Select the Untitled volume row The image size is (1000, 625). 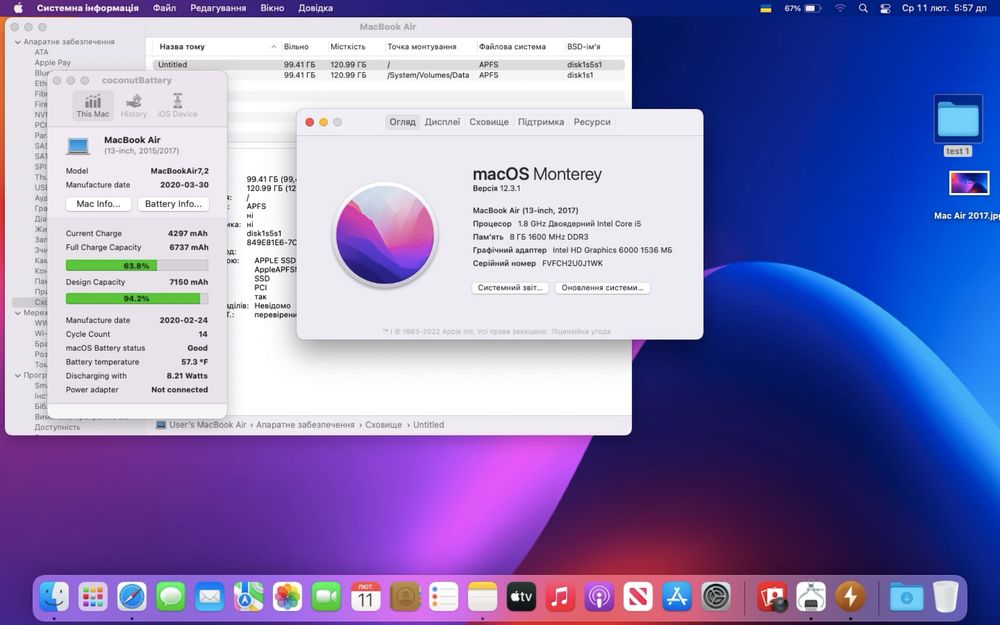pos(388,64)
